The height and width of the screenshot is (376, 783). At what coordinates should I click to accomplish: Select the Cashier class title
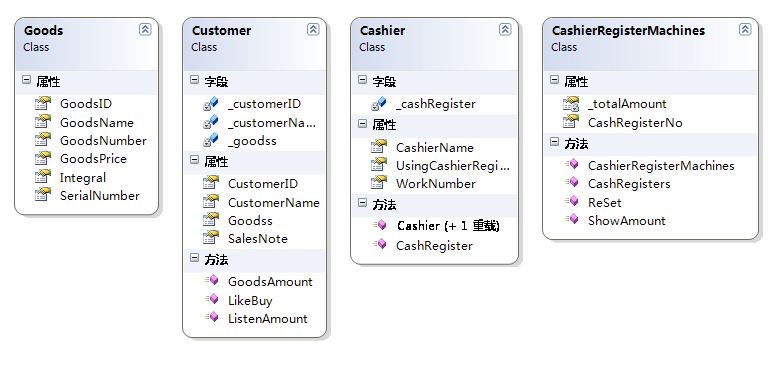click(382, 30)
